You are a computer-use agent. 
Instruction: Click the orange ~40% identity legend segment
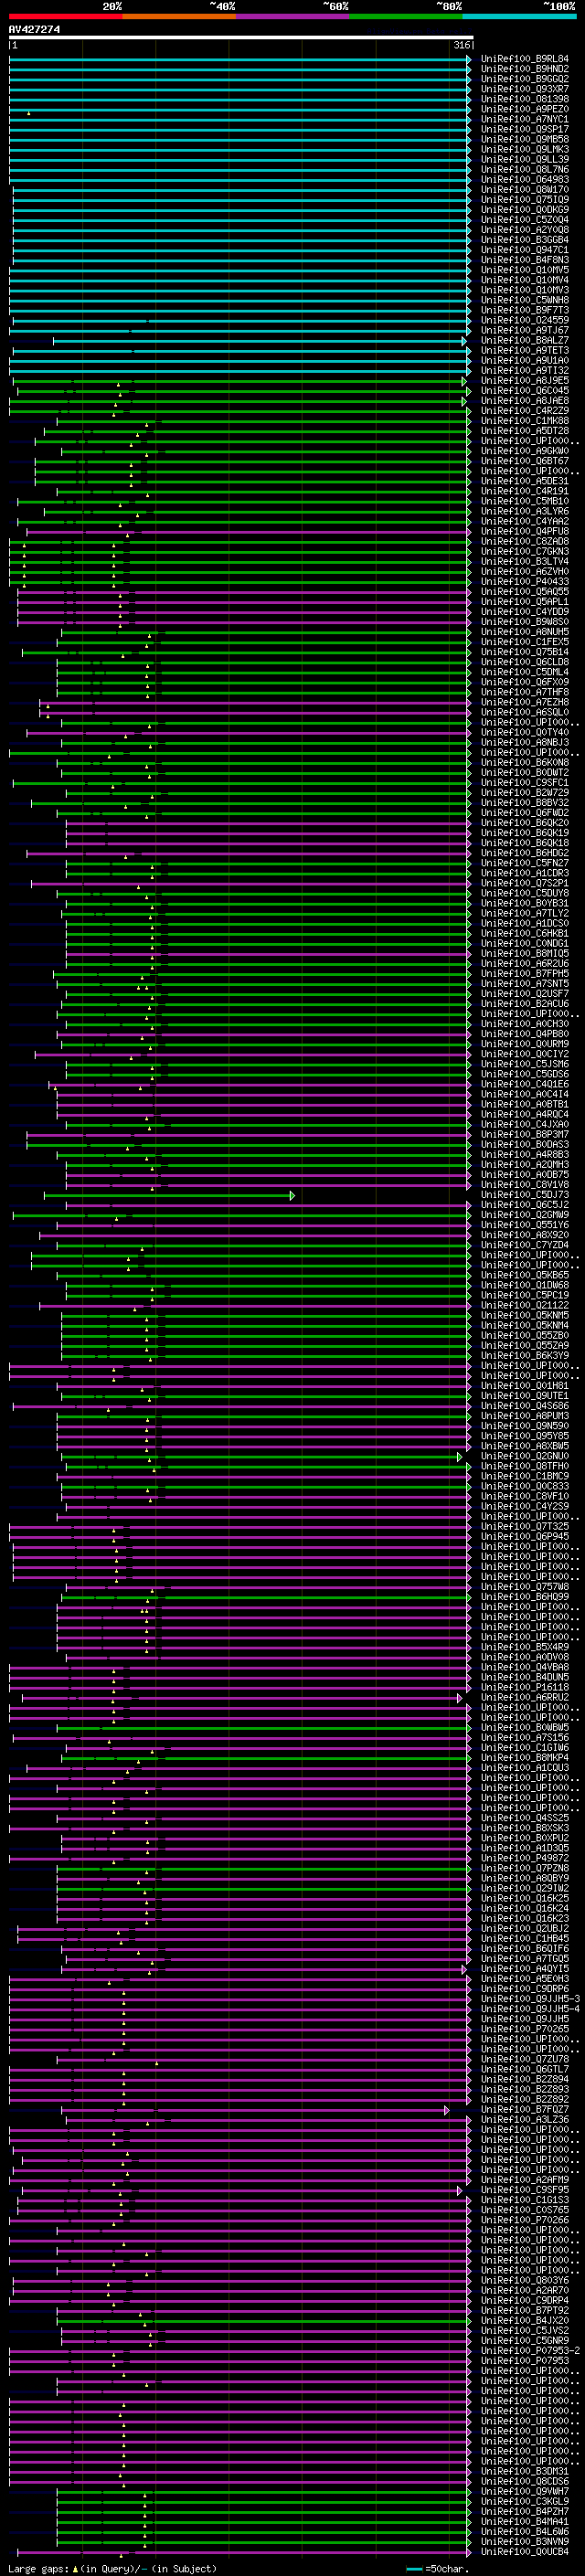[179, 16]
